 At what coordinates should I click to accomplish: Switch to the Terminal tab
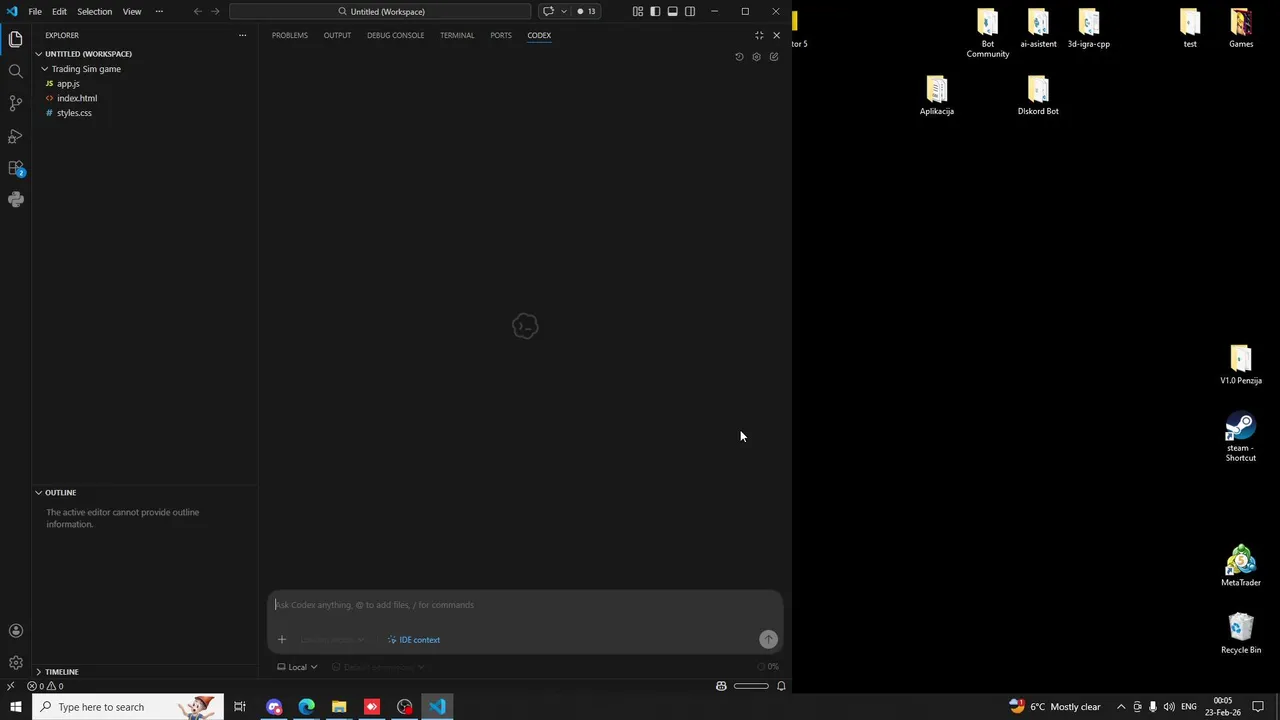coord(457,35)
